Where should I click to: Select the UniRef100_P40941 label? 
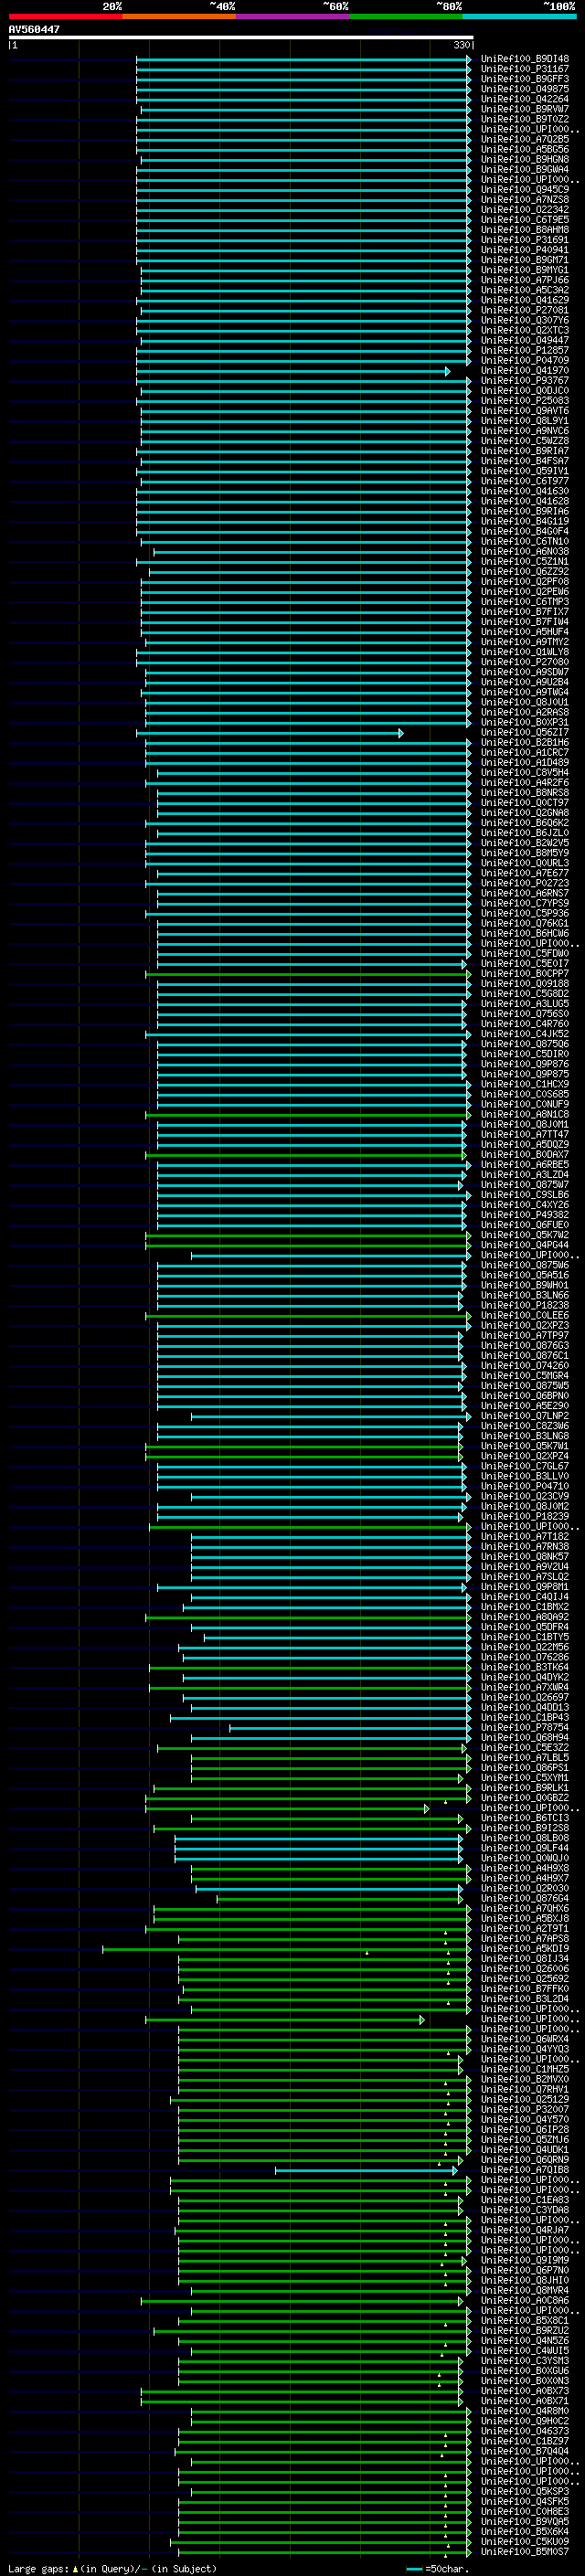pos(525,250)
